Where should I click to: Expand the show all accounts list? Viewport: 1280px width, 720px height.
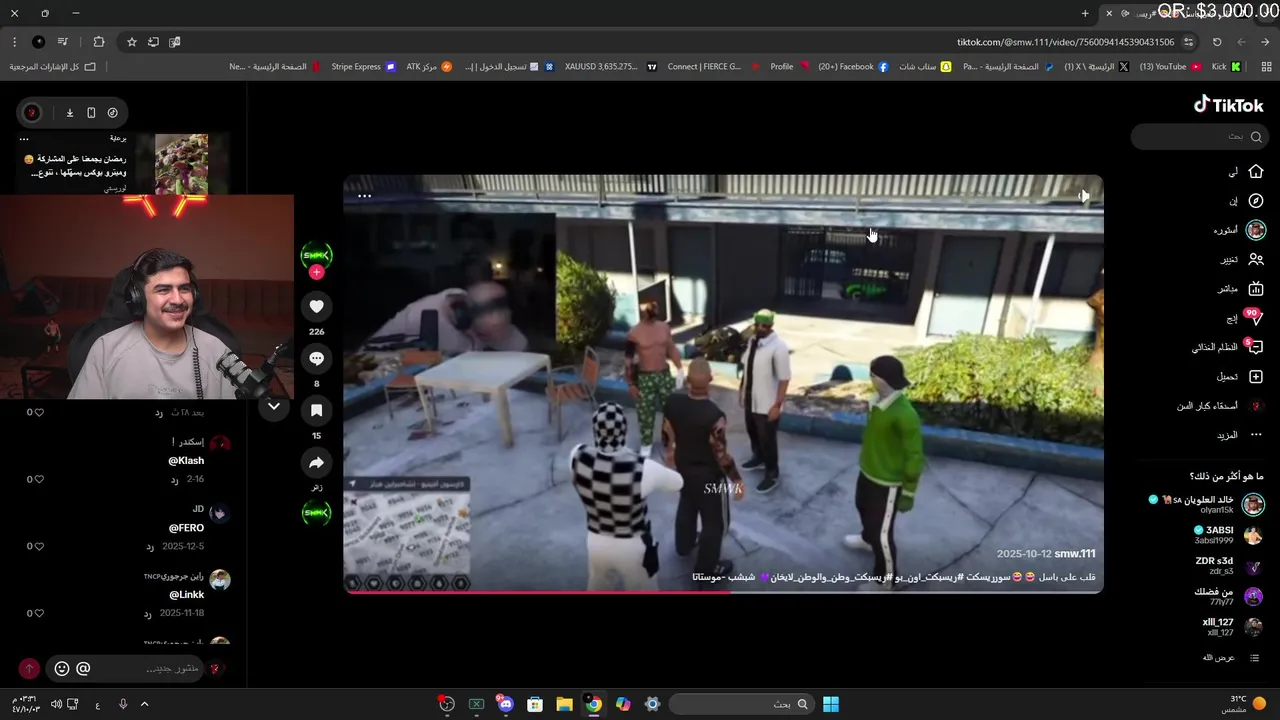[1230, 657]
